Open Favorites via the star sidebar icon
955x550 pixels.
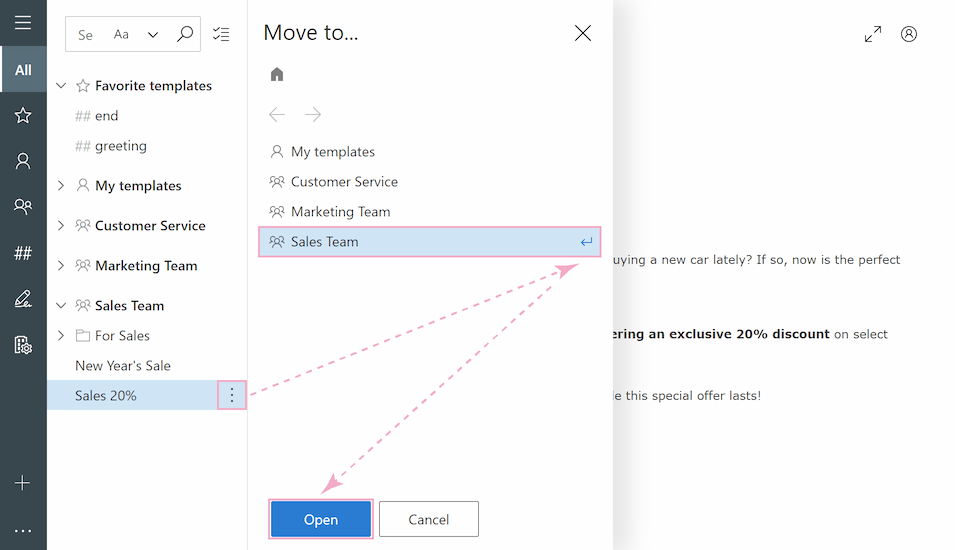point(23,115)
